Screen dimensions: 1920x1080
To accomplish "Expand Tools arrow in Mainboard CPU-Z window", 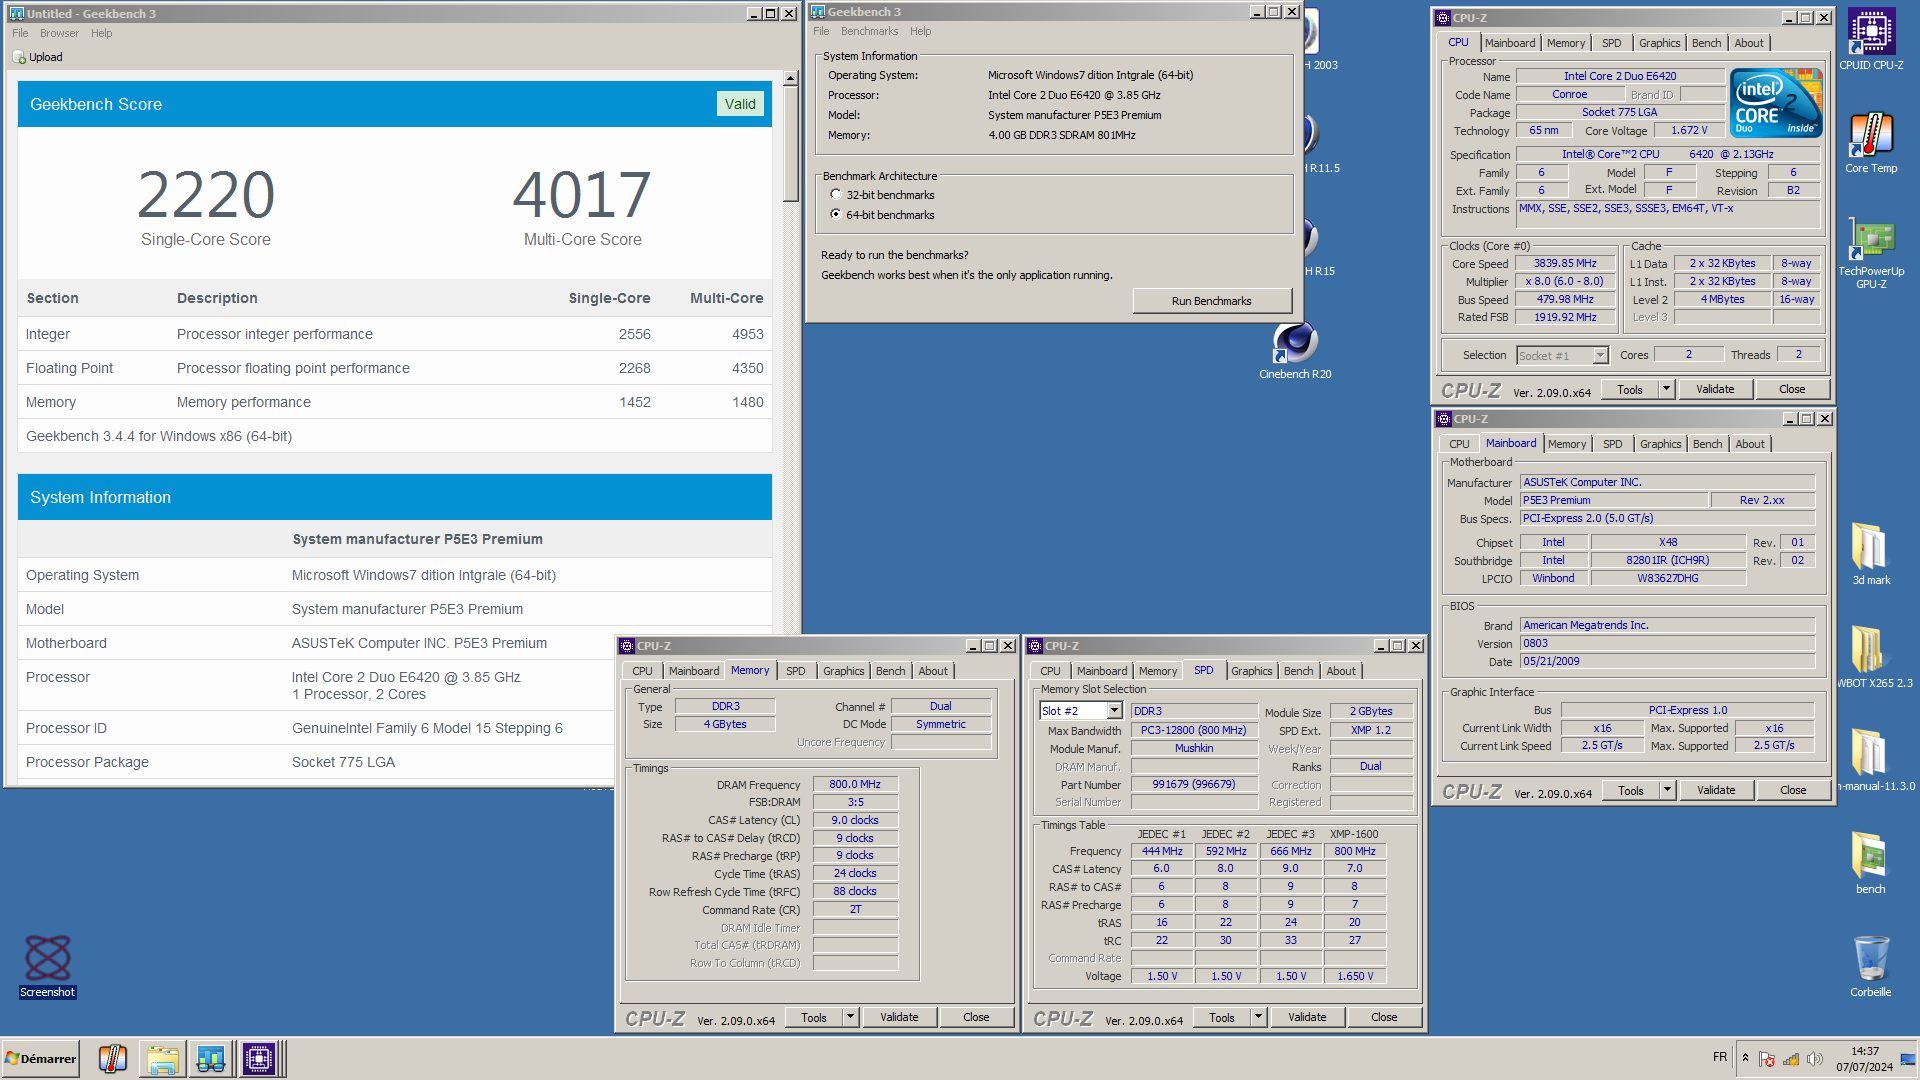I will click(x=1667, y=790).
